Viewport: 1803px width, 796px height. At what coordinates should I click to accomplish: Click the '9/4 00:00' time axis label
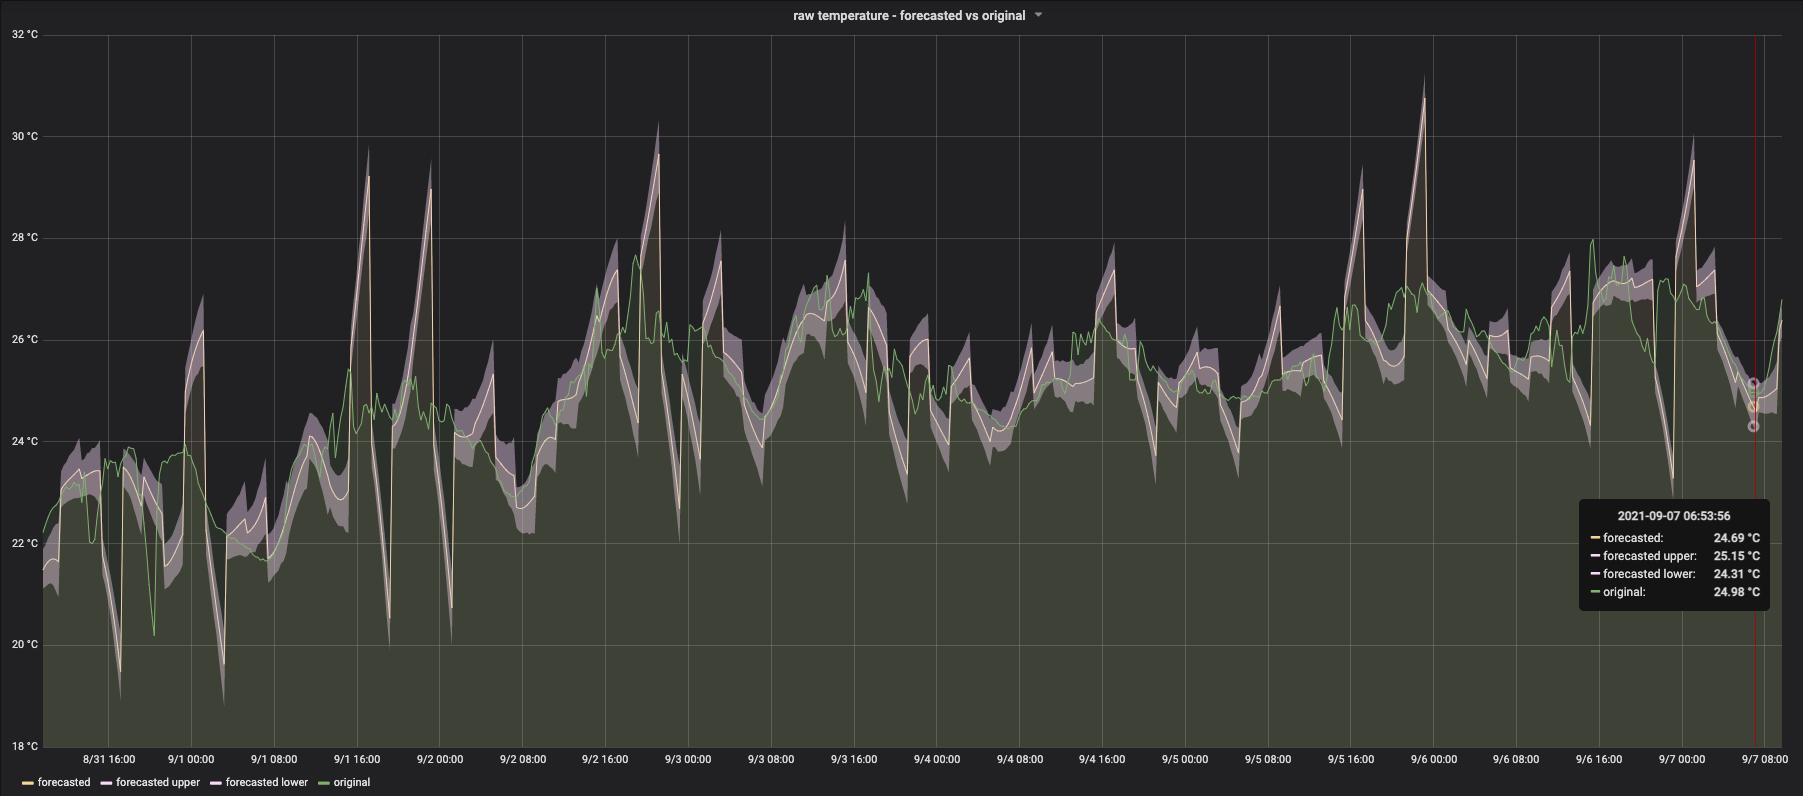[x=937, y=760]
